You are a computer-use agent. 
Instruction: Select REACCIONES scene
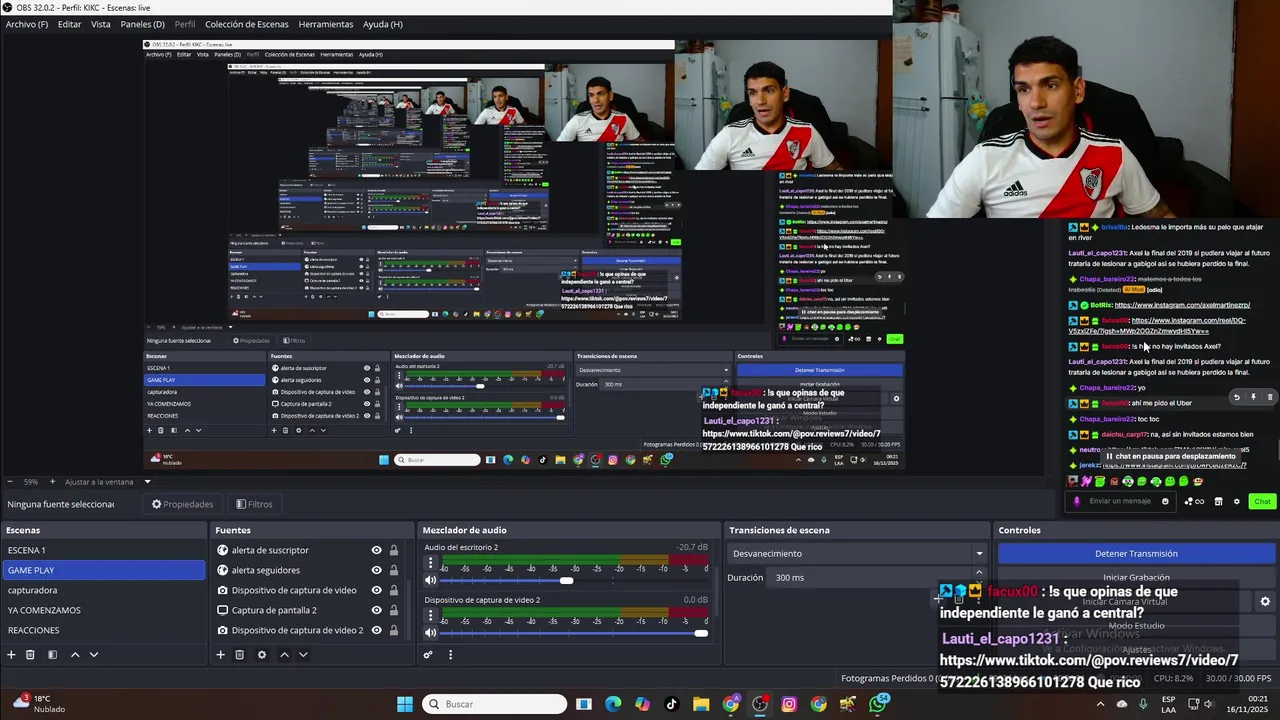[x=104, y=630]
